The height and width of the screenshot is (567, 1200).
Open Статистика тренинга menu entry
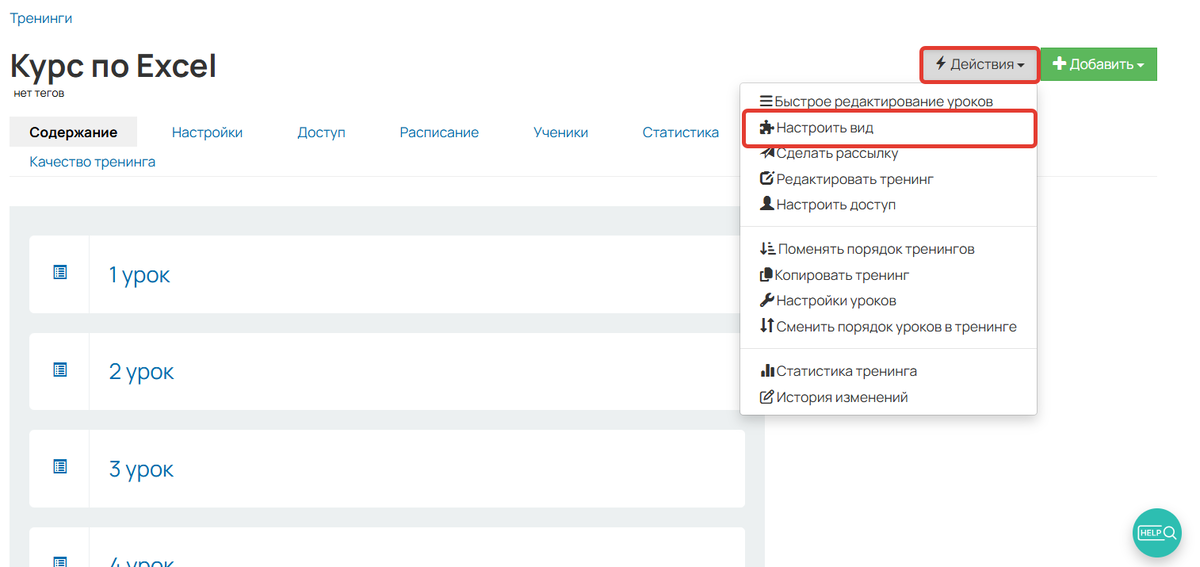888,371
